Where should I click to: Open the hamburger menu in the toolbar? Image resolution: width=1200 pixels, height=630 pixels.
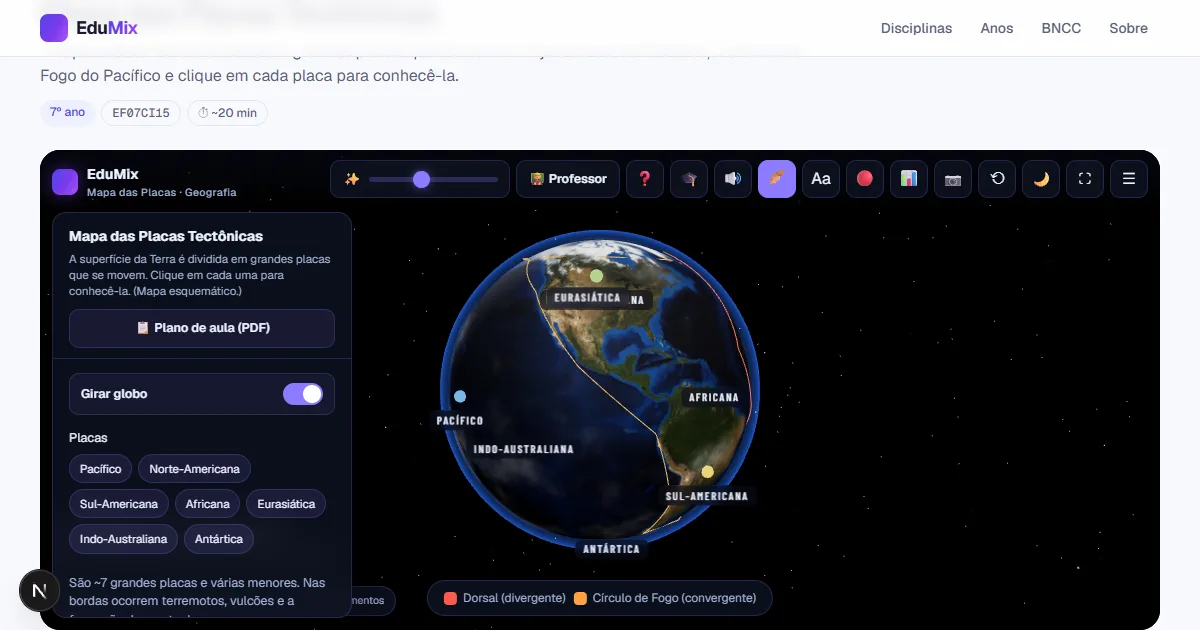(1129, 179)
